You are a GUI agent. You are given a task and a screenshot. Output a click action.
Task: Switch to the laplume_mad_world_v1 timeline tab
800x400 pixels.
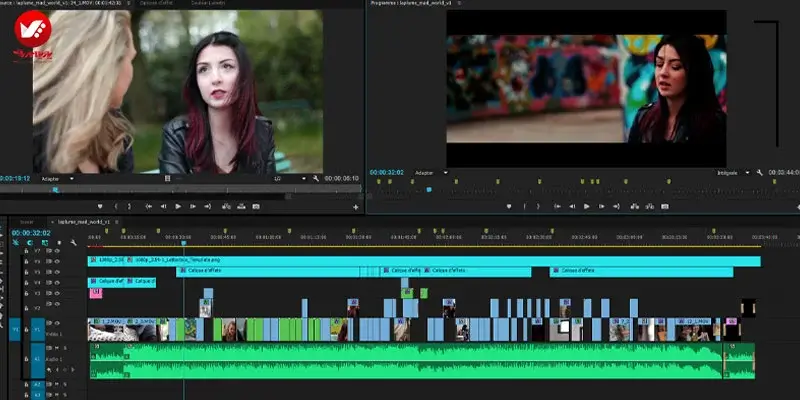[83, 222]
